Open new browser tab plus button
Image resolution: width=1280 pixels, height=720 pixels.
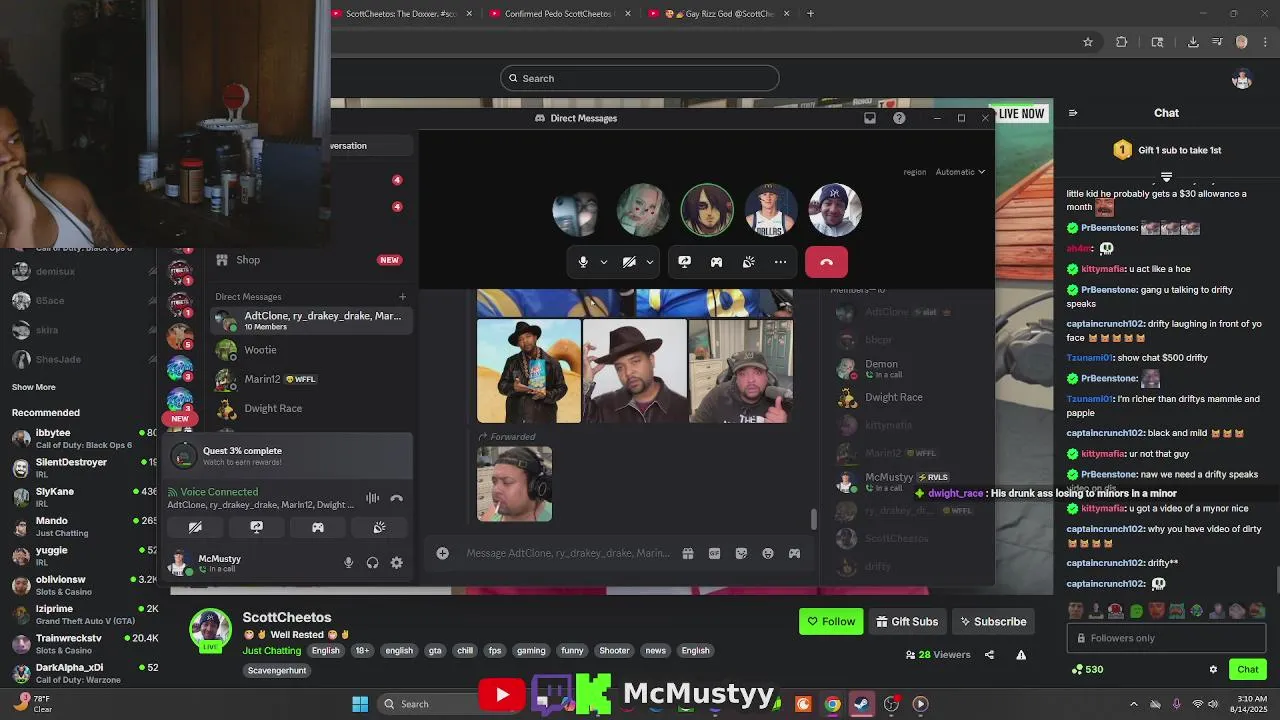[x=810, y=14]
